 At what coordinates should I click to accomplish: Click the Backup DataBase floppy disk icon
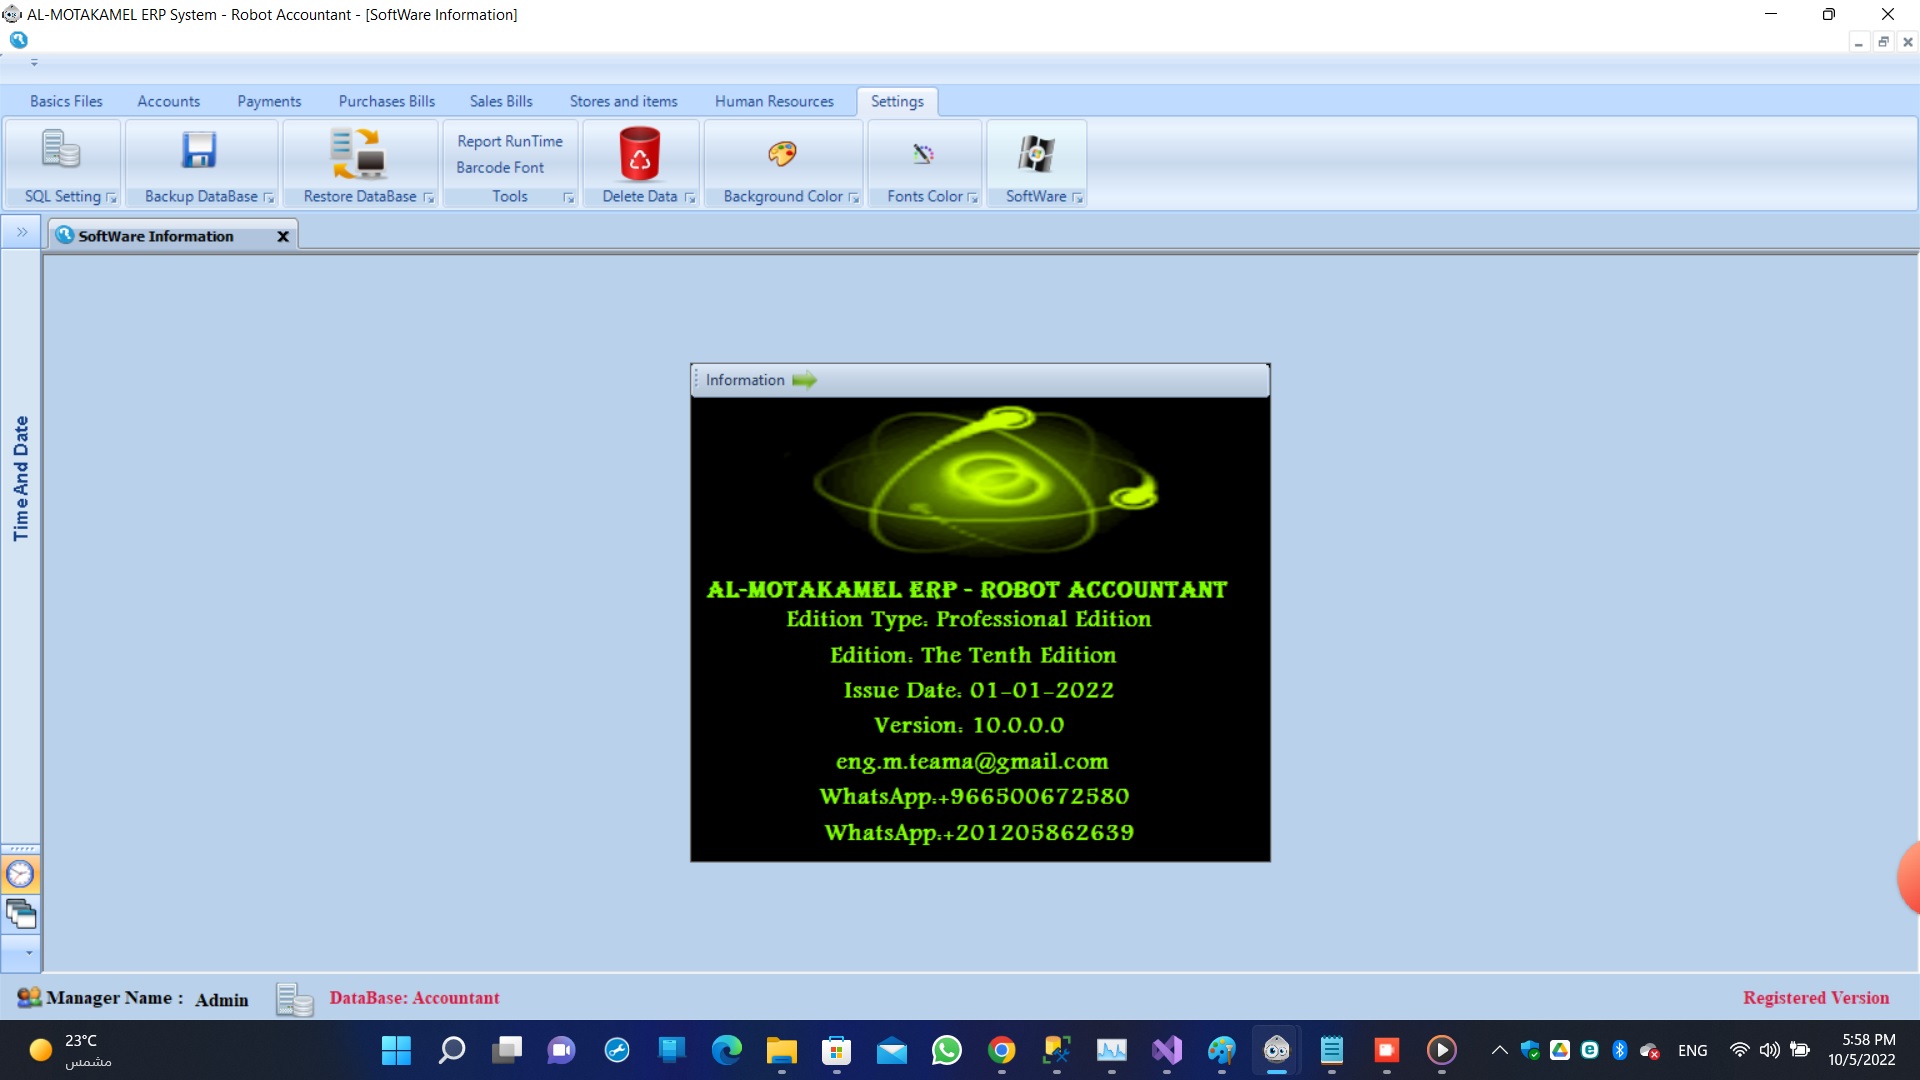(x=199, y=150)
